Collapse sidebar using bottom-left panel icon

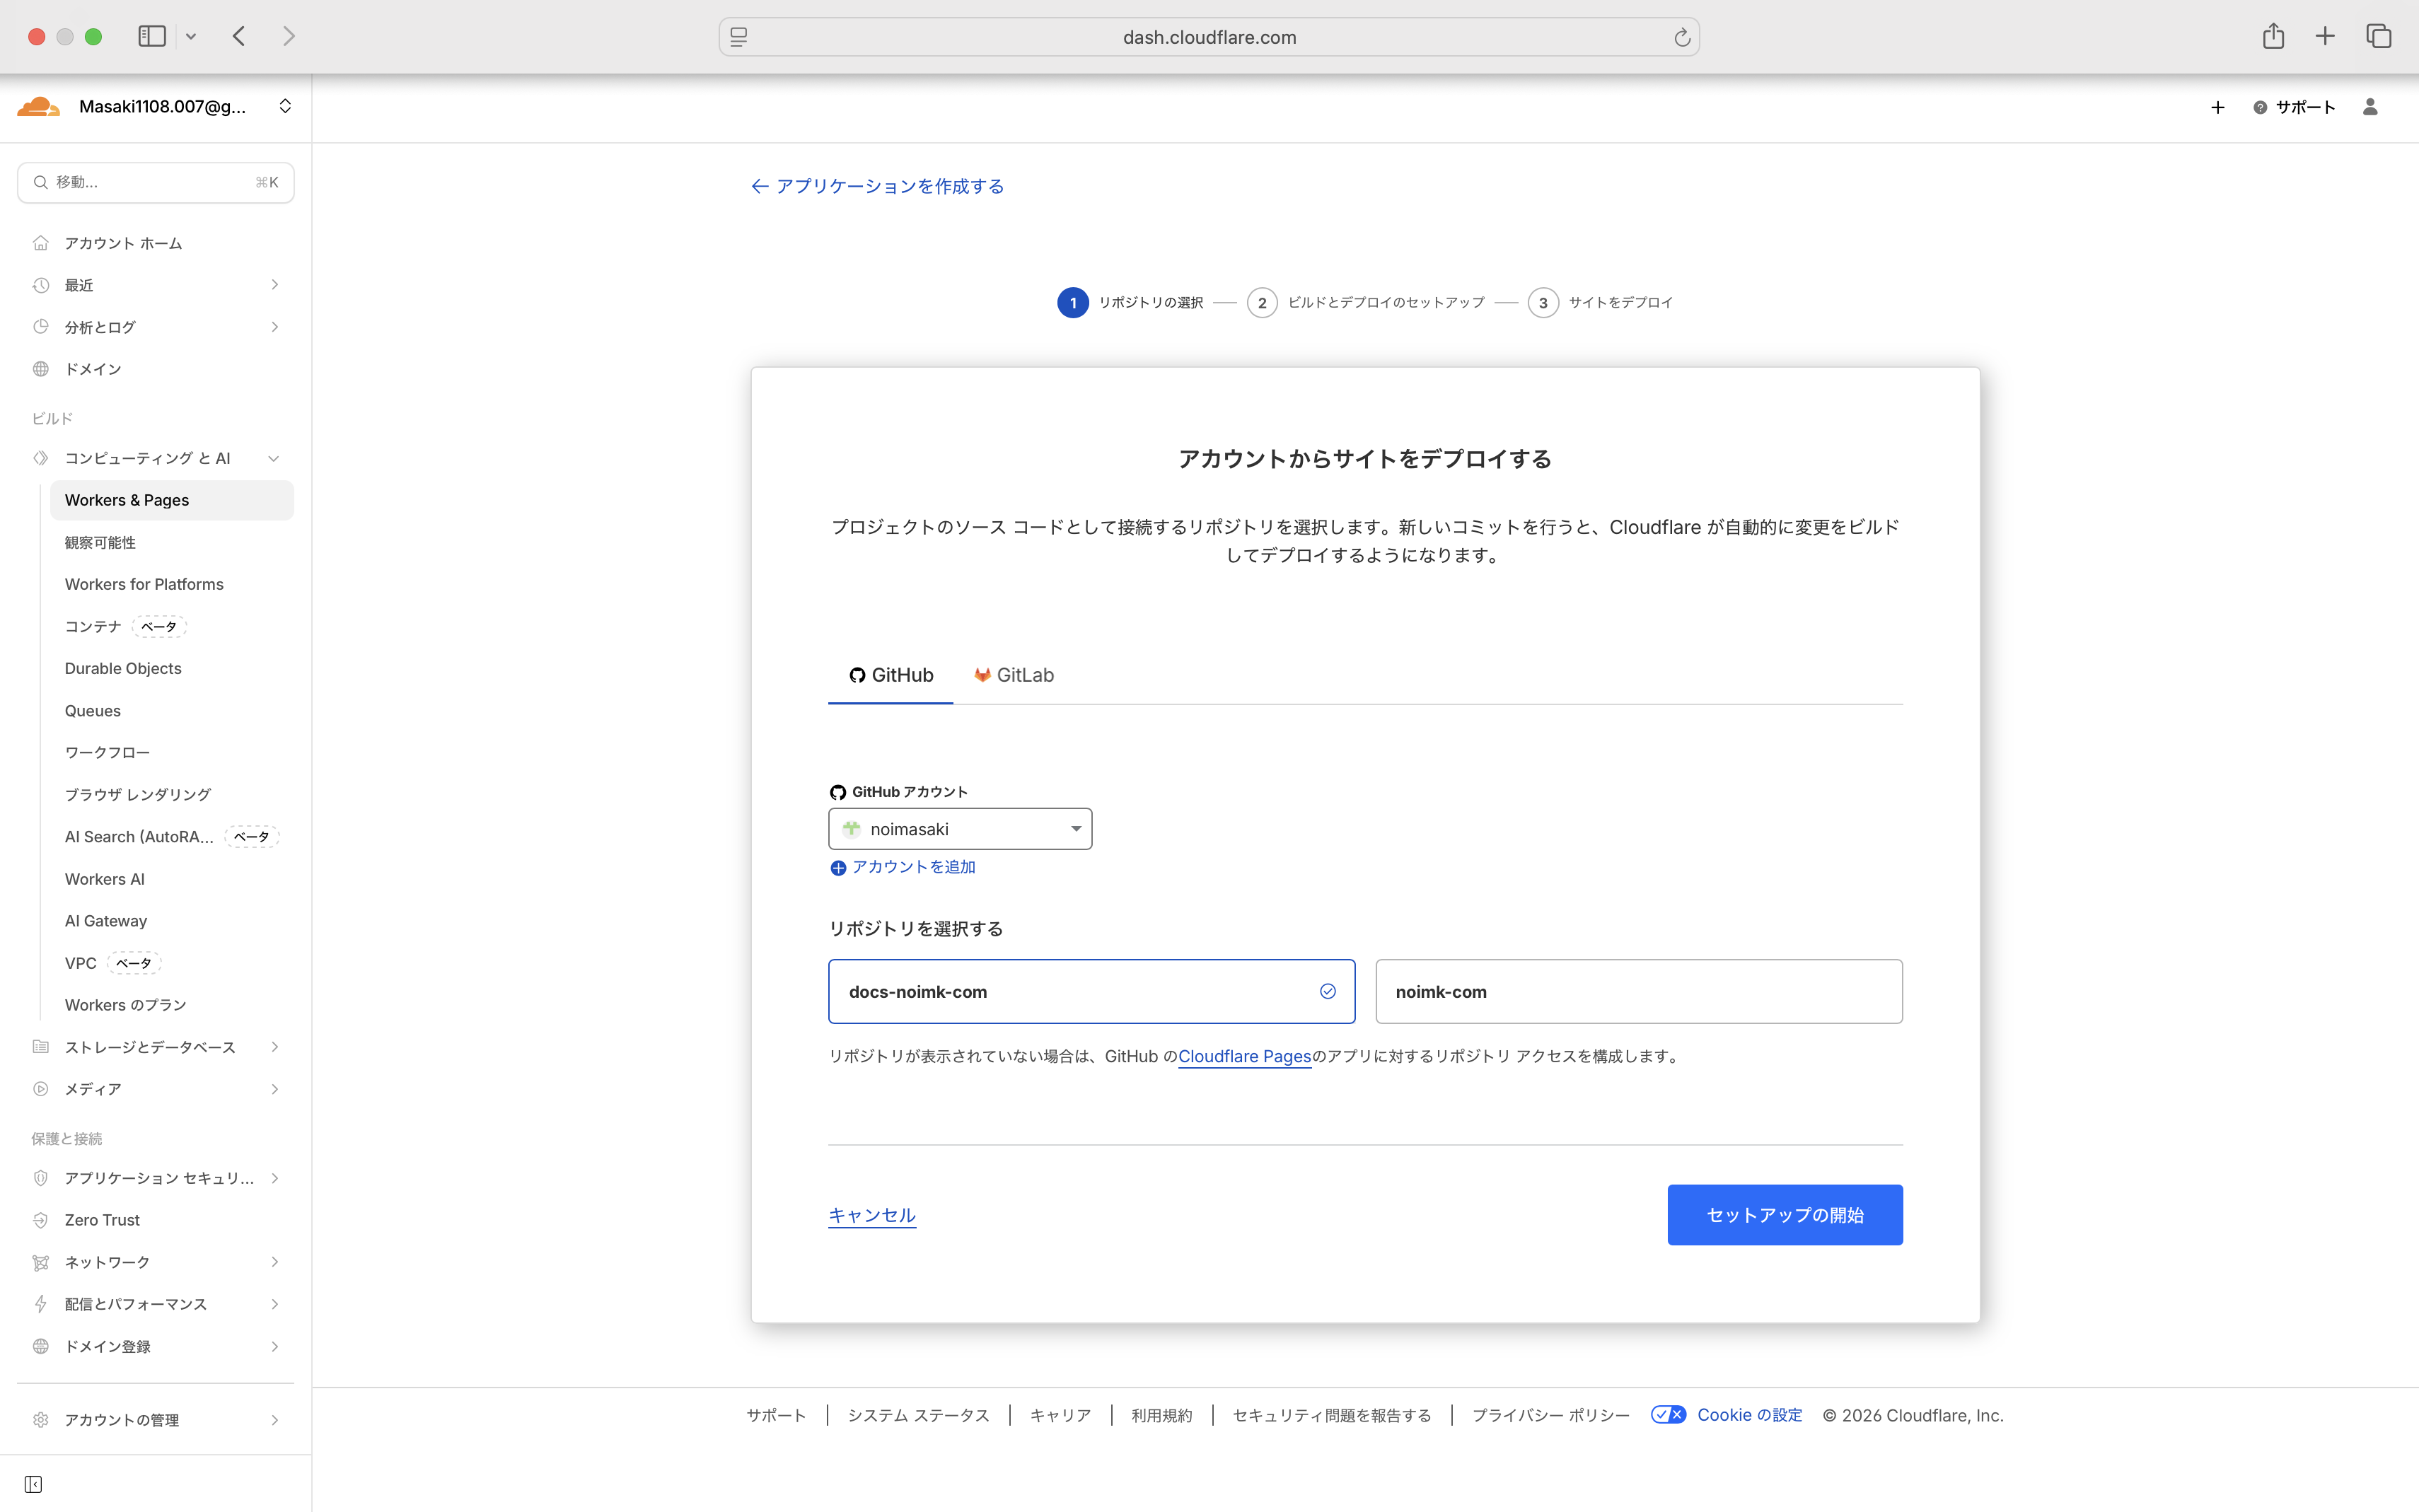point(33,1484)
